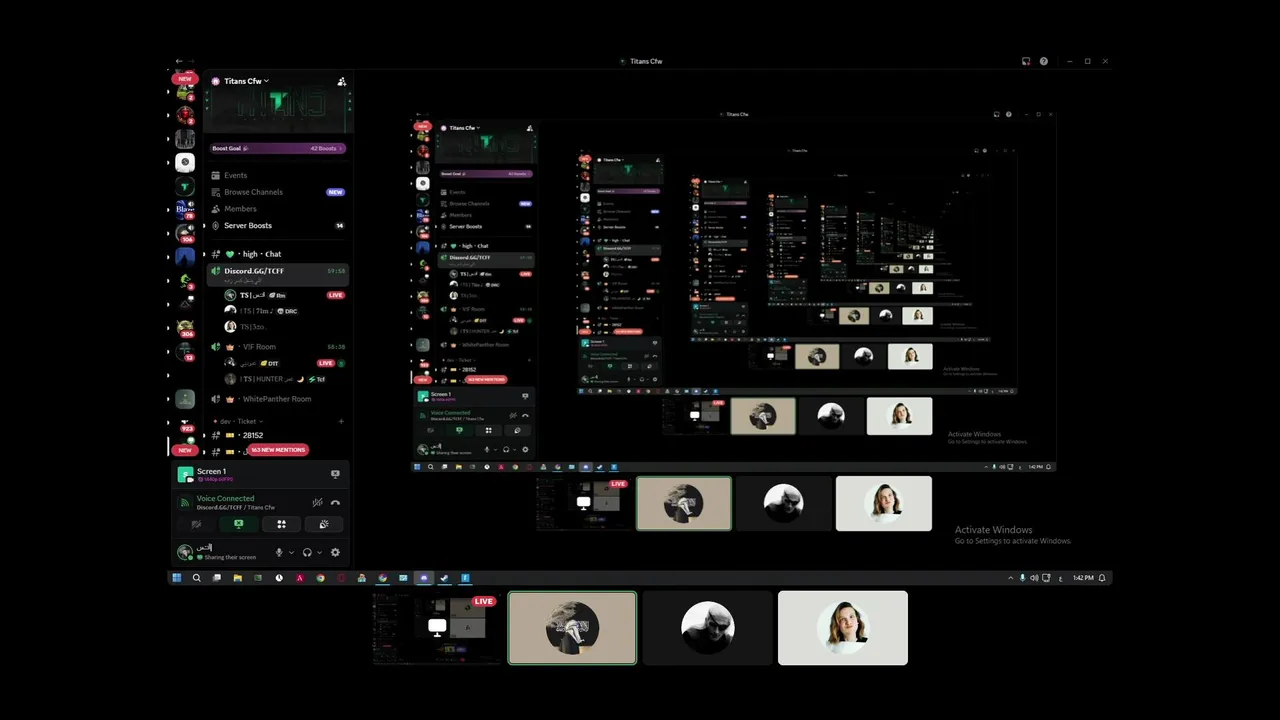This screenshot has width=1280, height=720.
Task: Open the Blaze server with 78 badge
Action: [185, 210]
